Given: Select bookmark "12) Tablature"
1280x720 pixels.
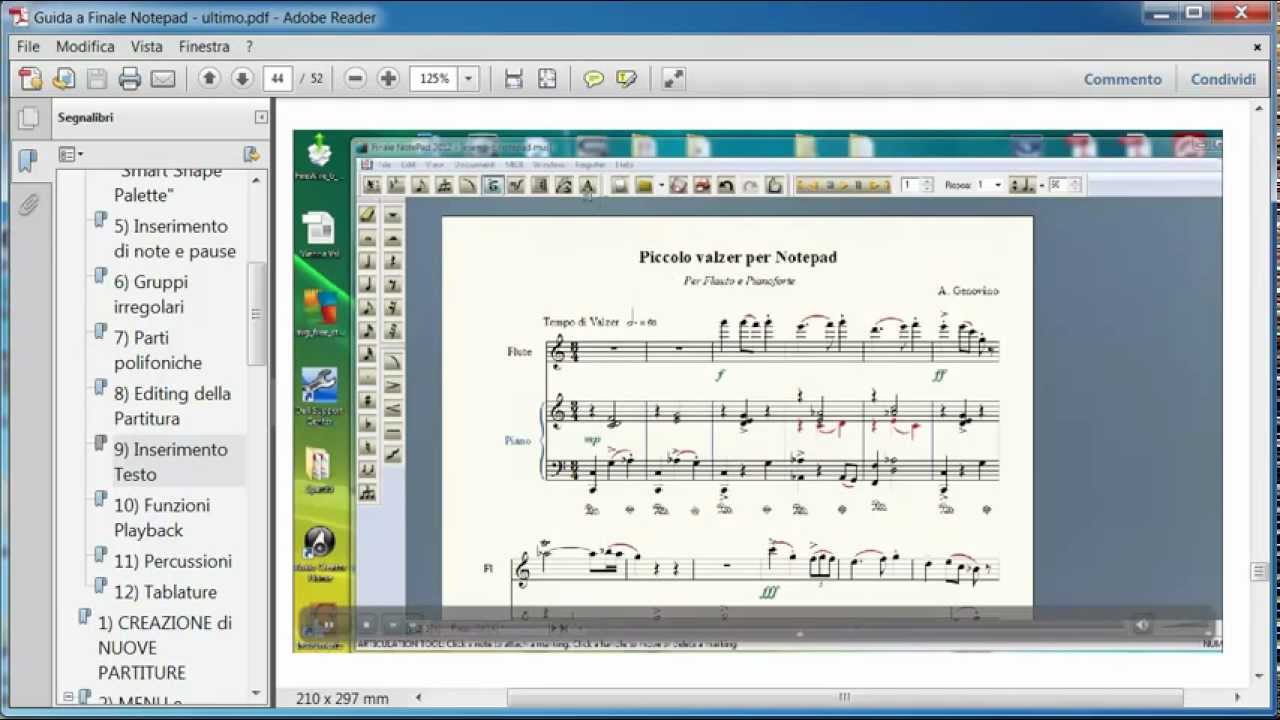Looking at the screenshot, I should coord(164,592).
